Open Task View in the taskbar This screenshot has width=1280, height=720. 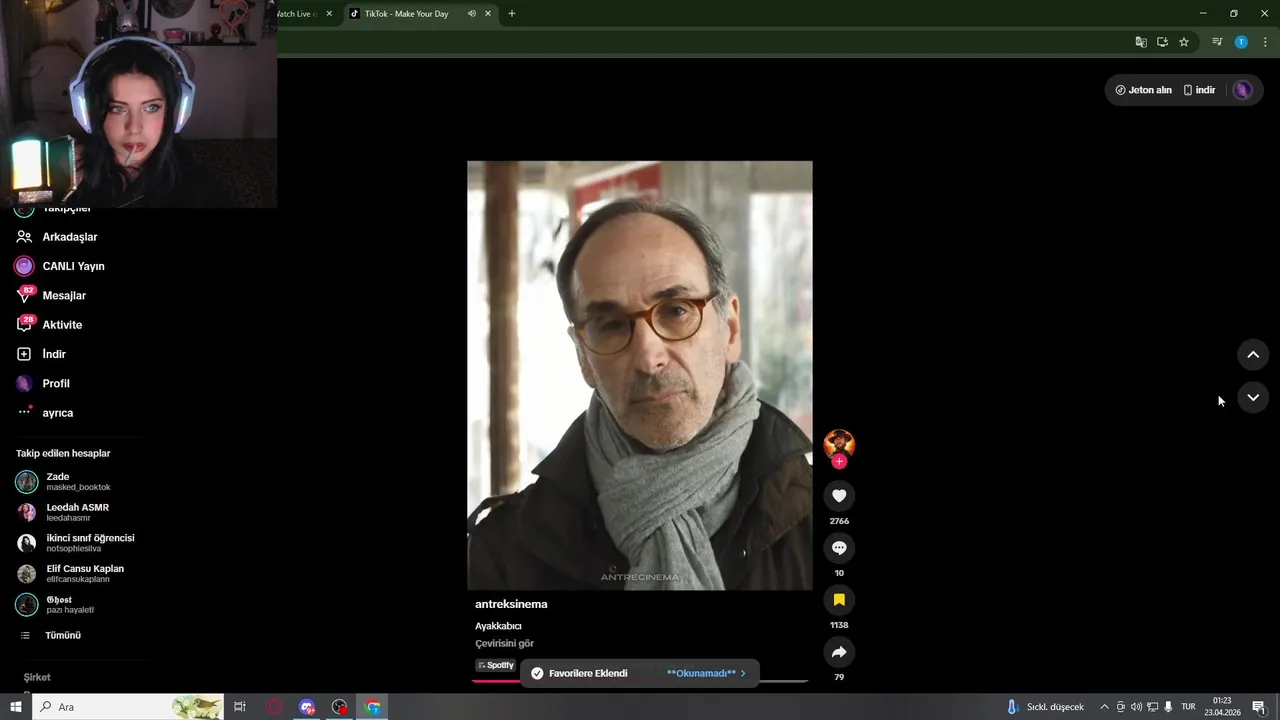click(240, 707)
